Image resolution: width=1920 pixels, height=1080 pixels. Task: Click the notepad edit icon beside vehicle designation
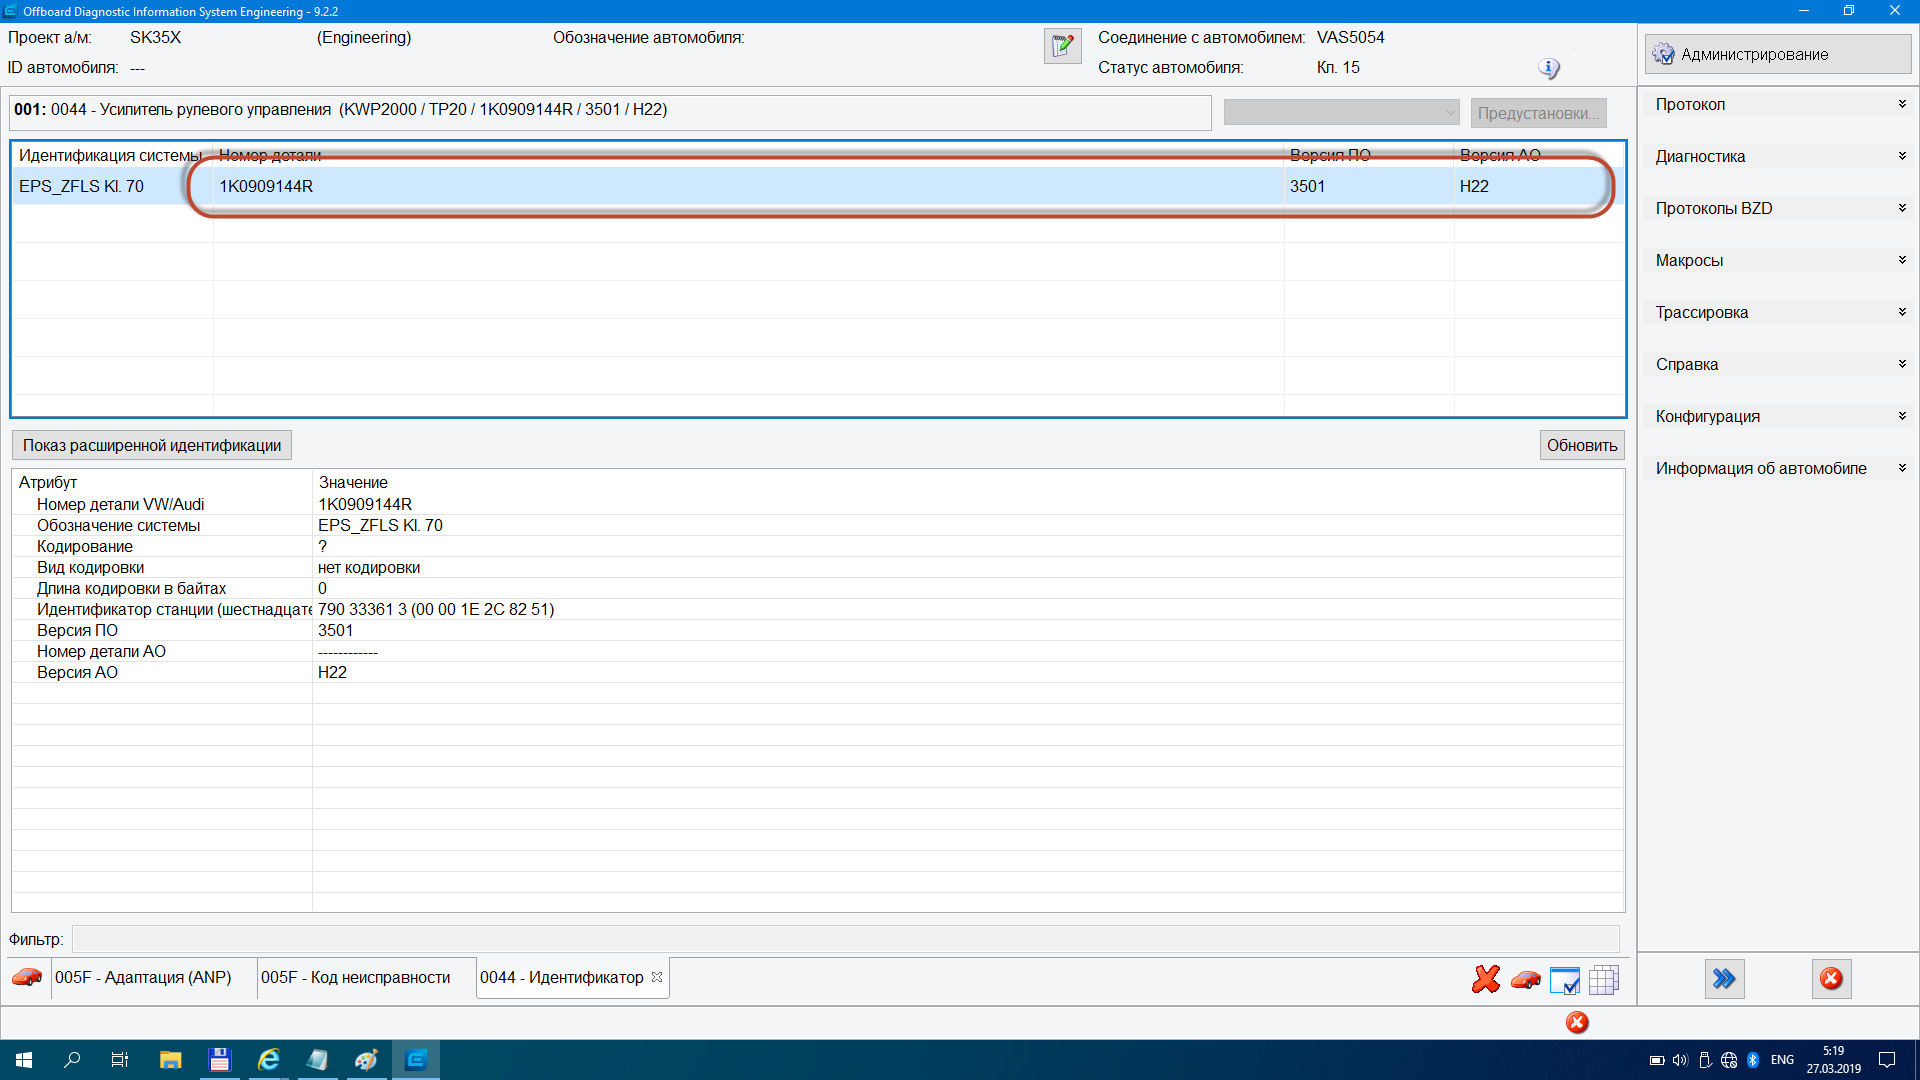(x=1062, y=46)
